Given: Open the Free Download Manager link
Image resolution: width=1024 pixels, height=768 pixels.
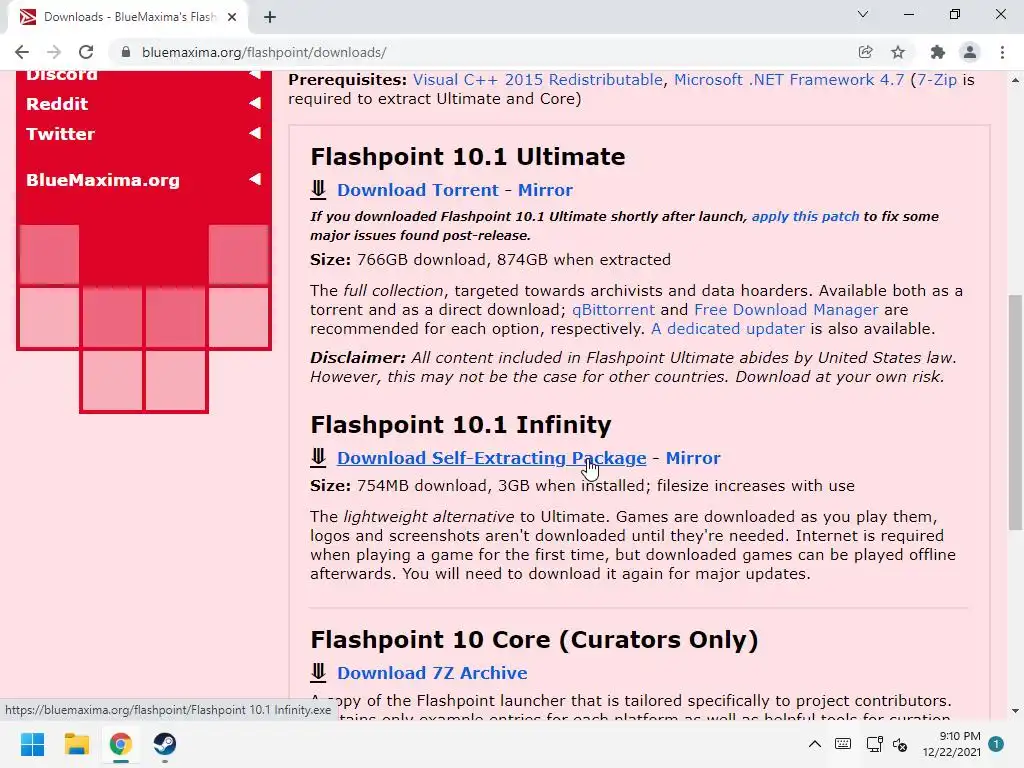Looking at the screenshot, I should click(786, 310).
